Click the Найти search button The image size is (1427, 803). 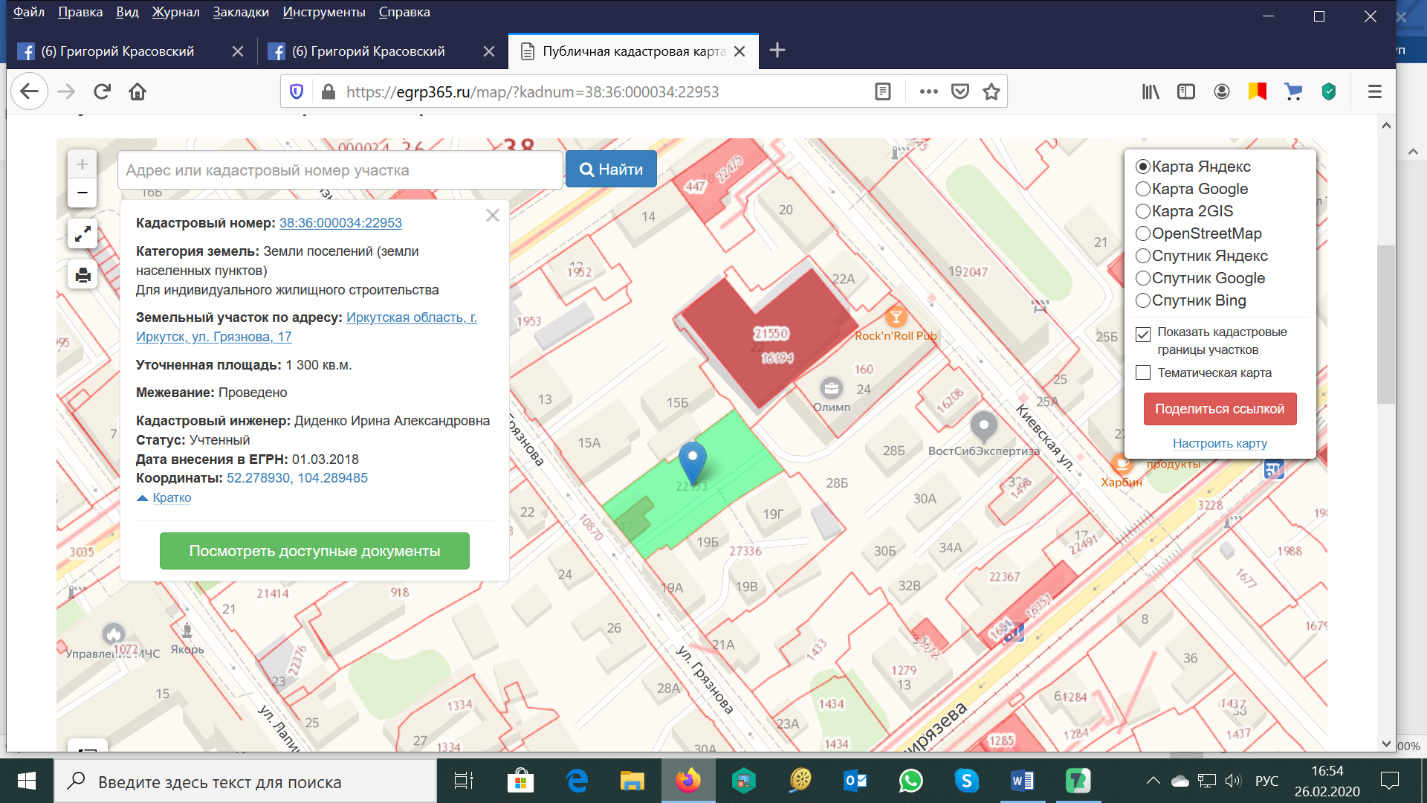click(x=611, y=169)
